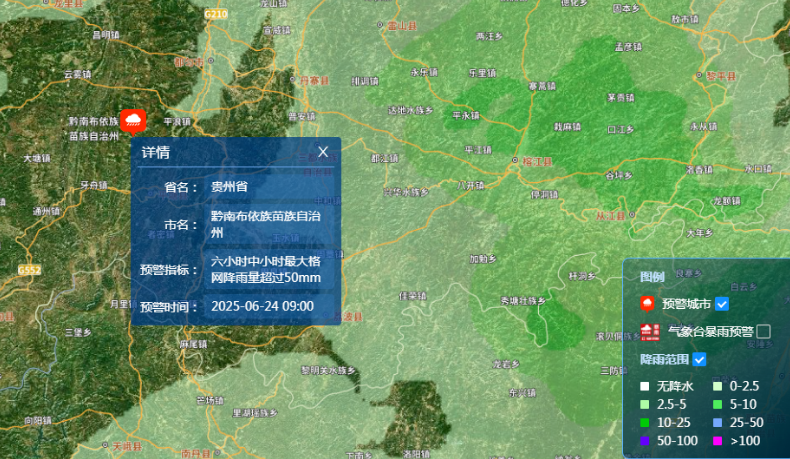Enable the 气象台暴雨预警 checkbox
The image size is (790, 459).
coord(763,331)
